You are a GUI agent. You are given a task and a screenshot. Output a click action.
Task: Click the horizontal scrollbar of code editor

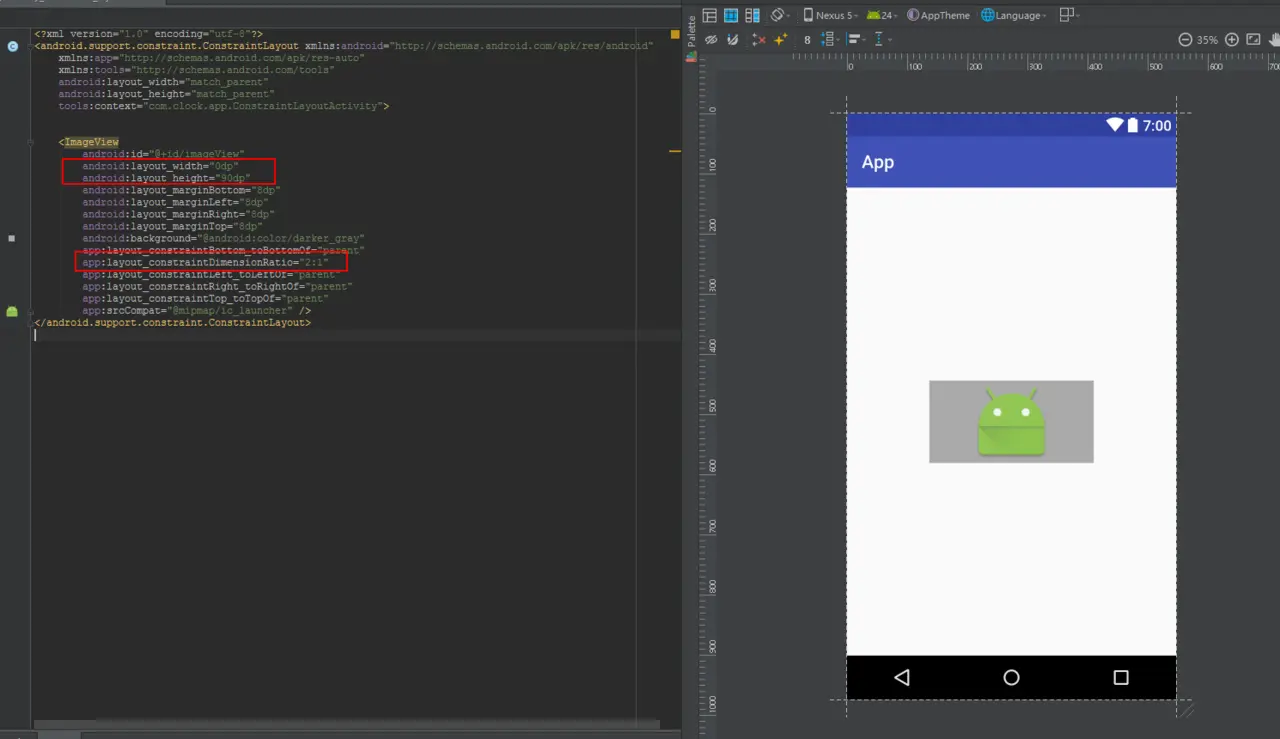coord(346,724)
